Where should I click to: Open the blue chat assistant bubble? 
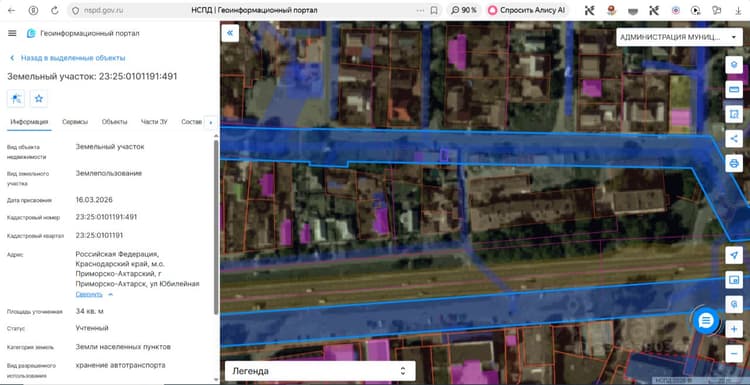pyautogui.click(x=706, y=321)
